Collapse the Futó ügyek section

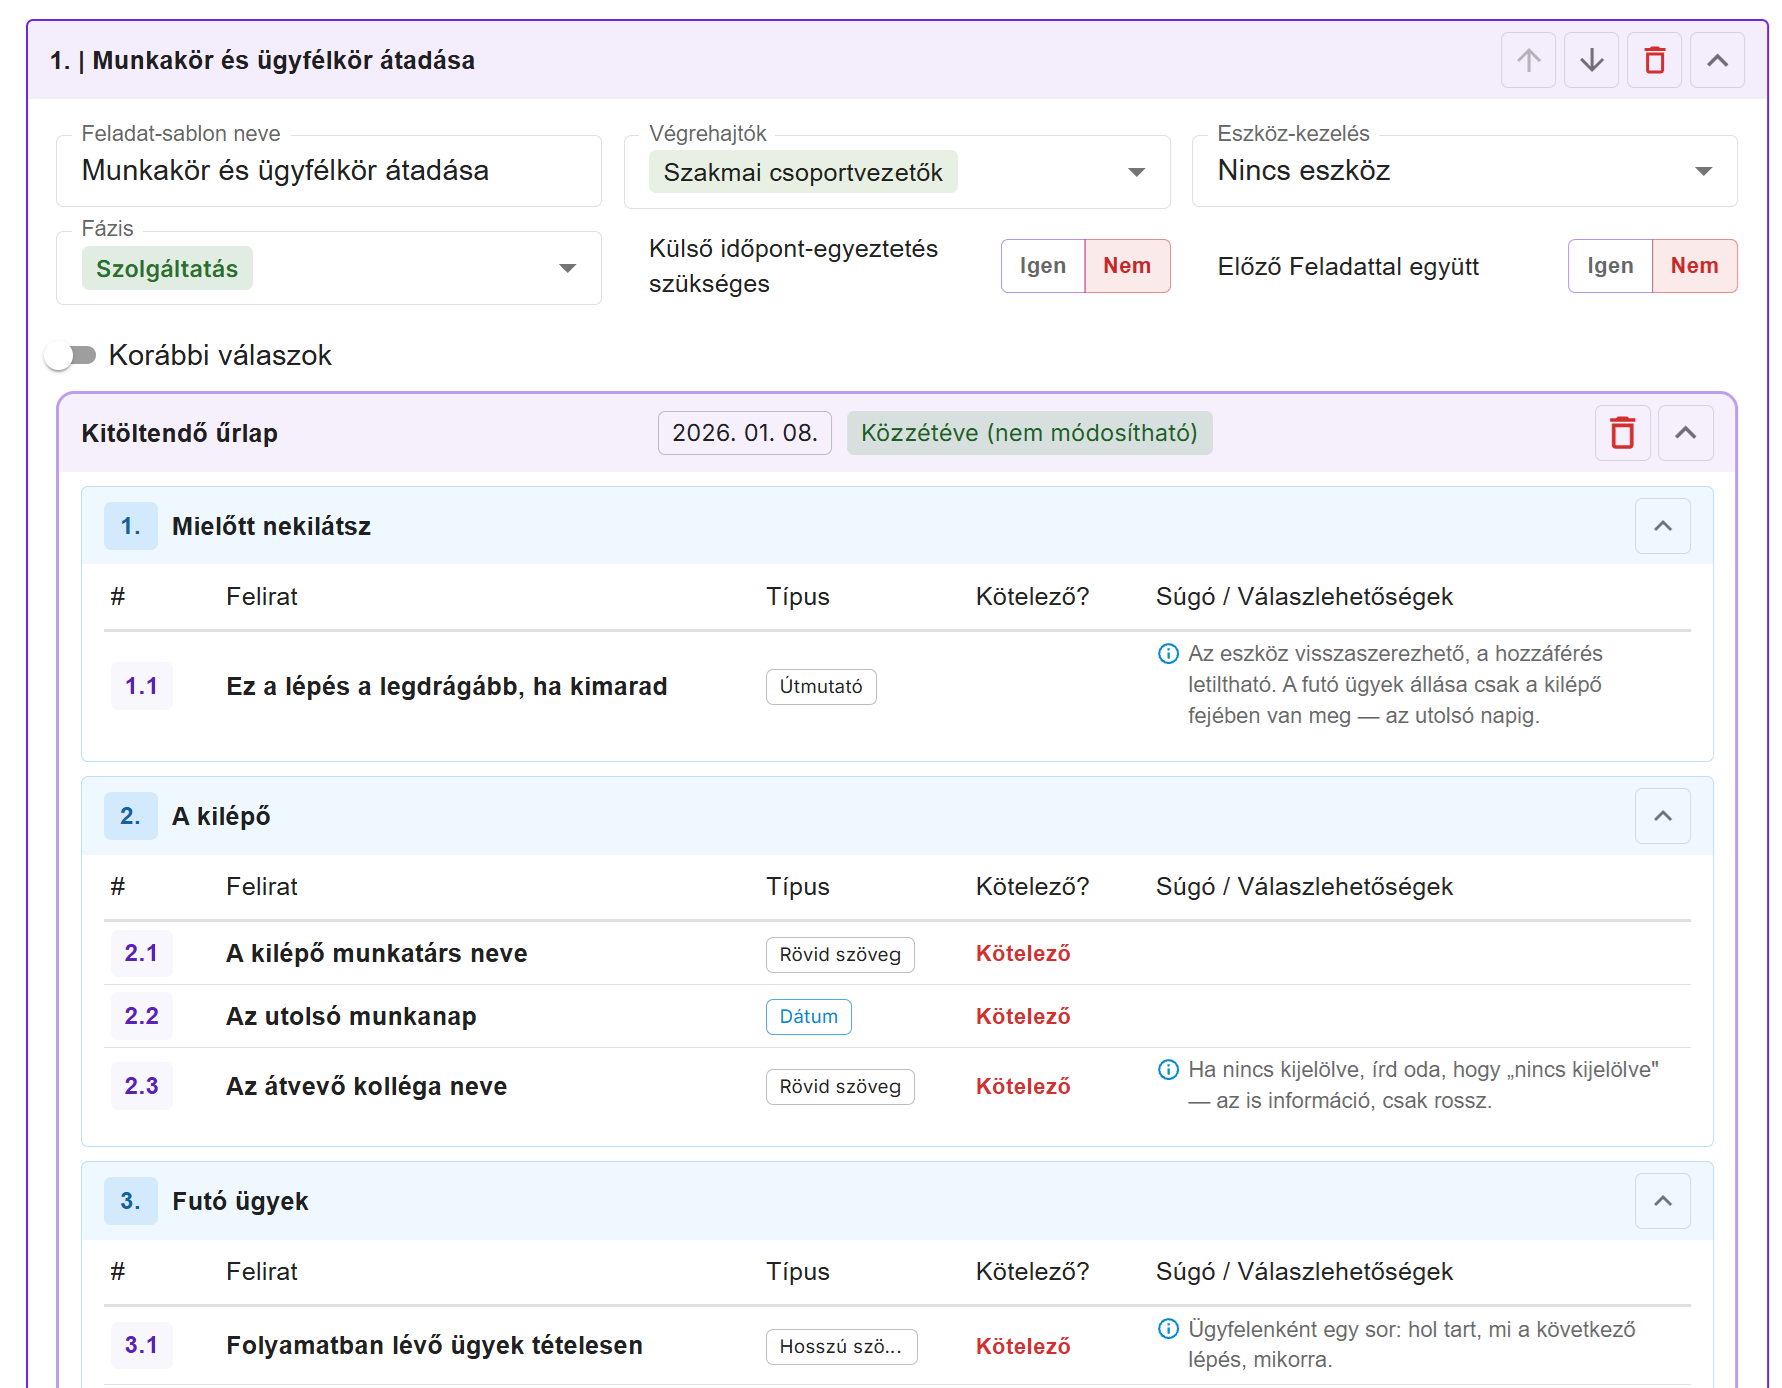(1662, 1201)
